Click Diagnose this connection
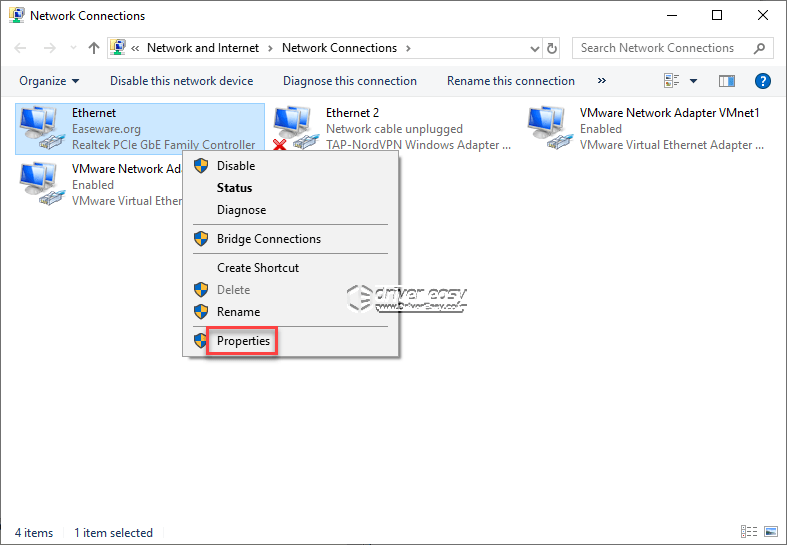Viewport: 787px width, 545px height. (x=350, y=81)
